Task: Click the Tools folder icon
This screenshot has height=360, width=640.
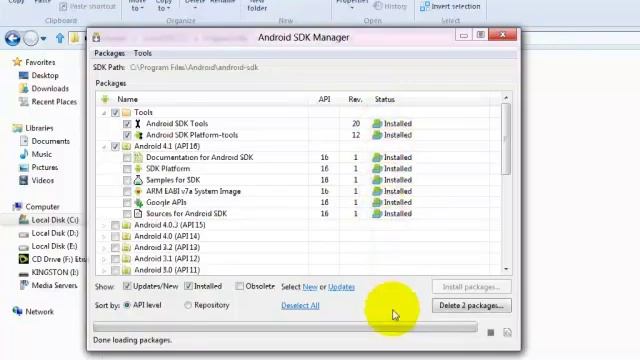Action: pos(126,112)
